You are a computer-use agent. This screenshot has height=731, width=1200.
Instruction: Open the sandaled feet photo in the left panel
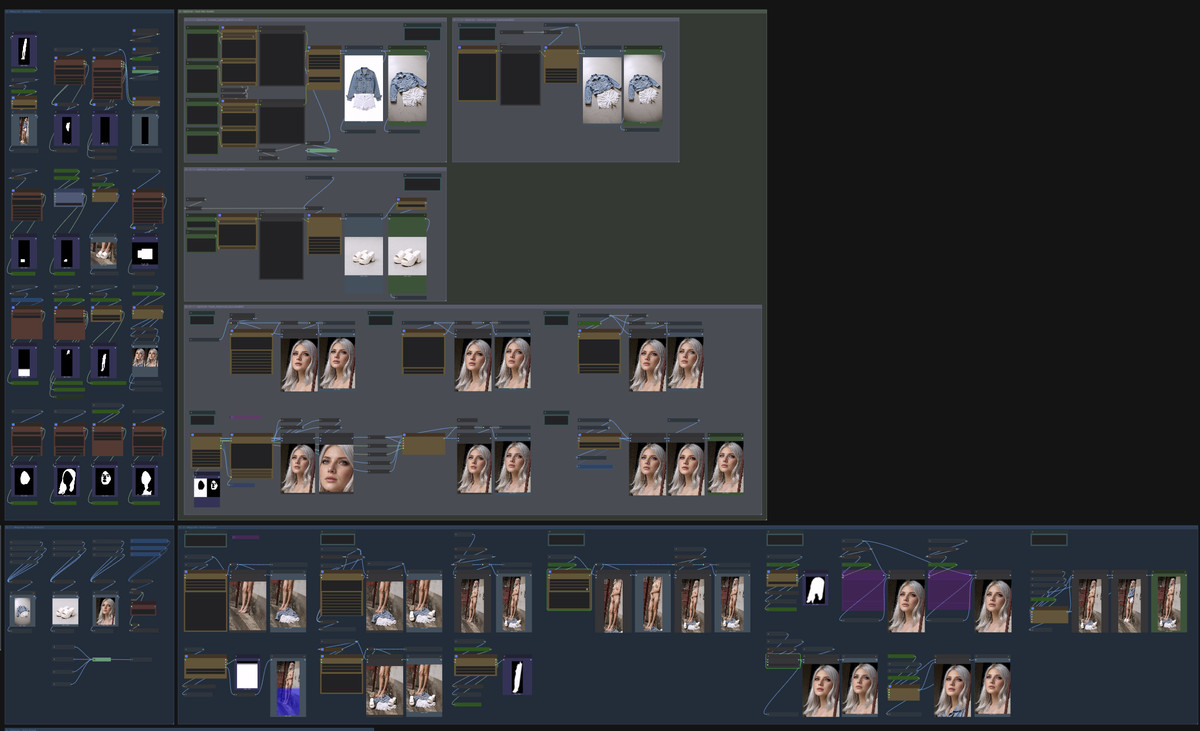104,253
